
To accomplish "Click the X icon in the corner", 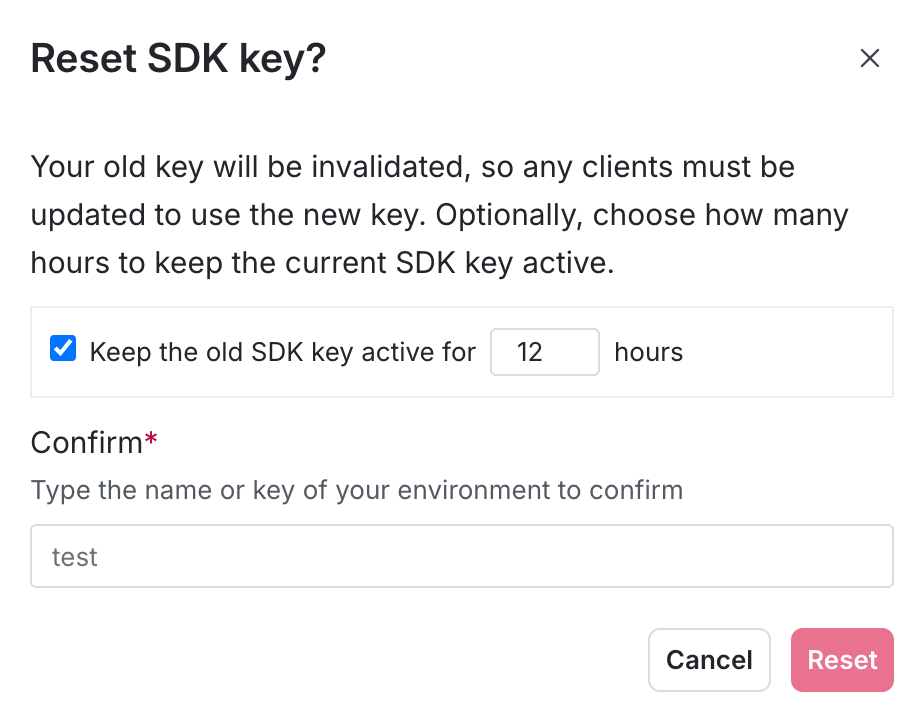I will point(869,58).
